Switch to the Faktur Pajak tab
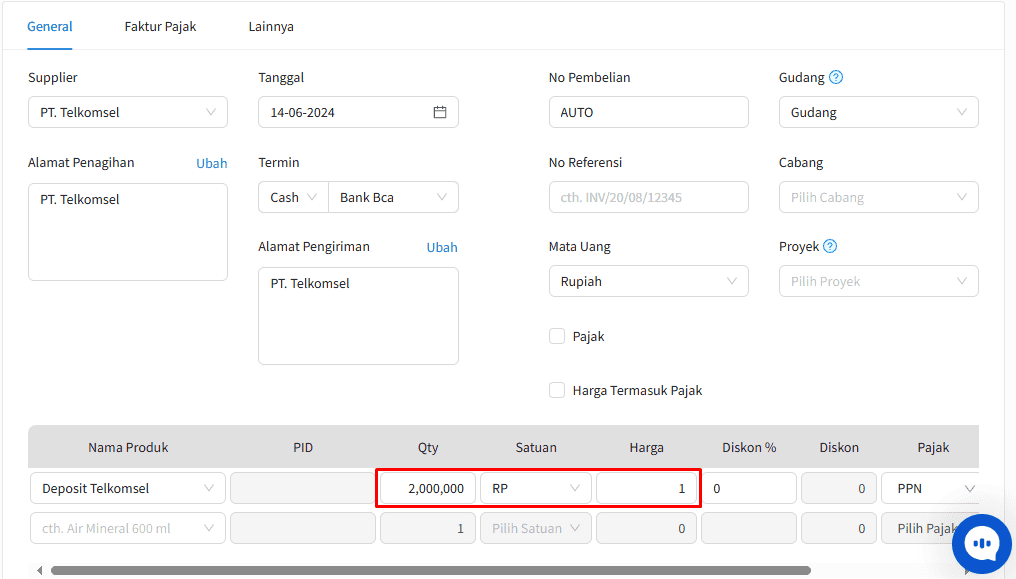 [160, 27]
